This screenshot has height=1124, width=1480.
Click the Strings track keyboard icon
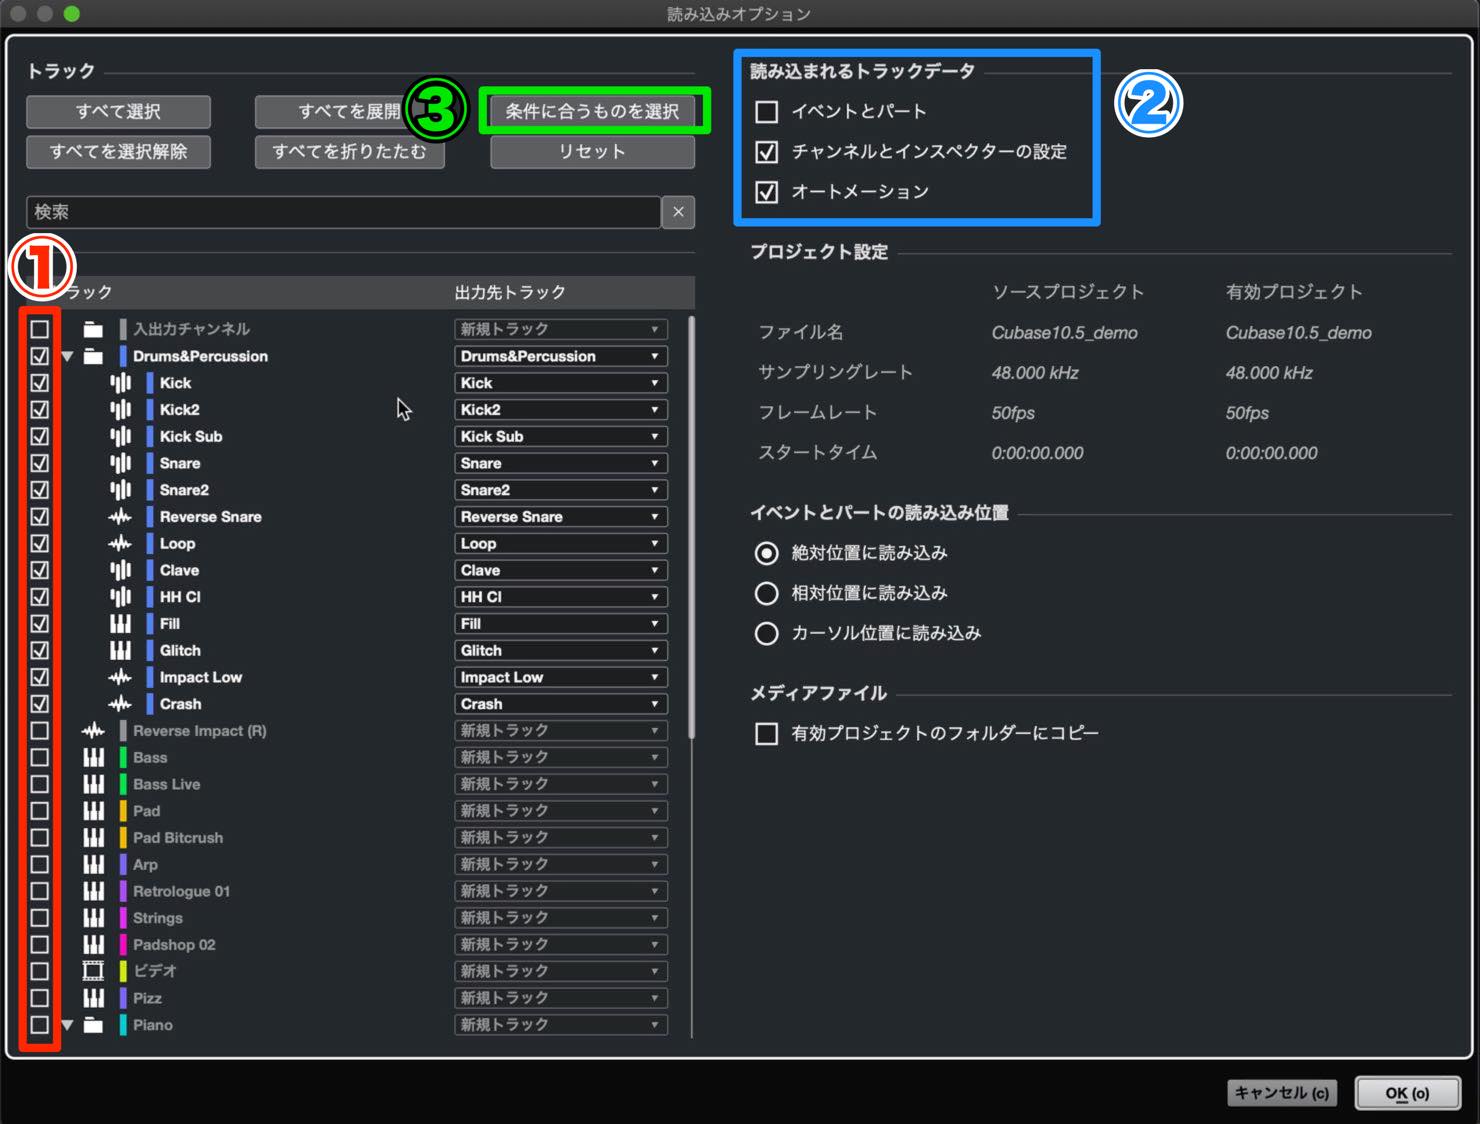(93, 918)
